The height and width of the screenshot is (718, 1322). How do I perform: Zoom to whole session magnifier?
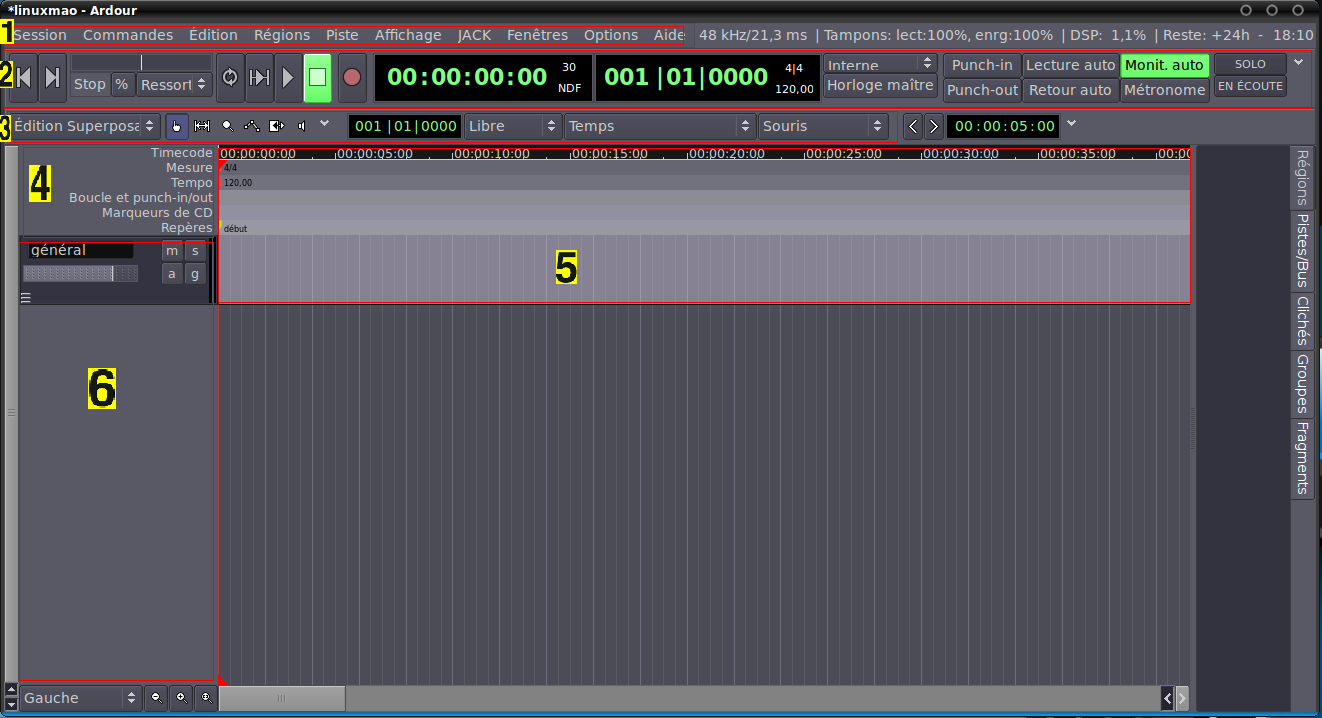tap(206, 697)
